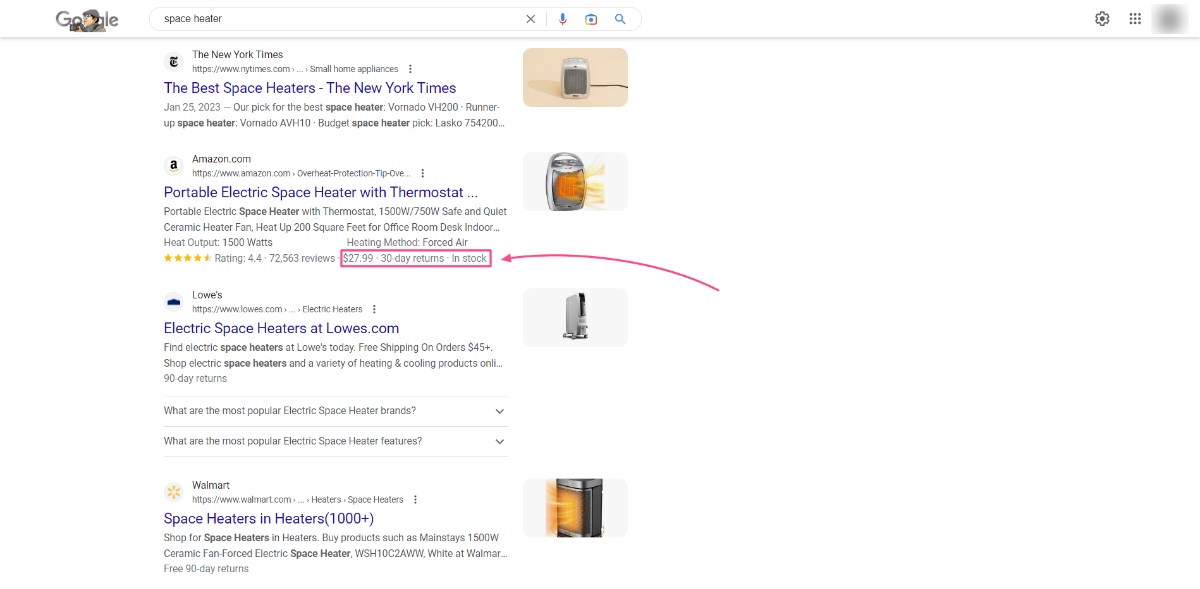This screenshot has height=589, width=1200.
Task: Click the 'Lowe's' site name
Action: point(207,295)
